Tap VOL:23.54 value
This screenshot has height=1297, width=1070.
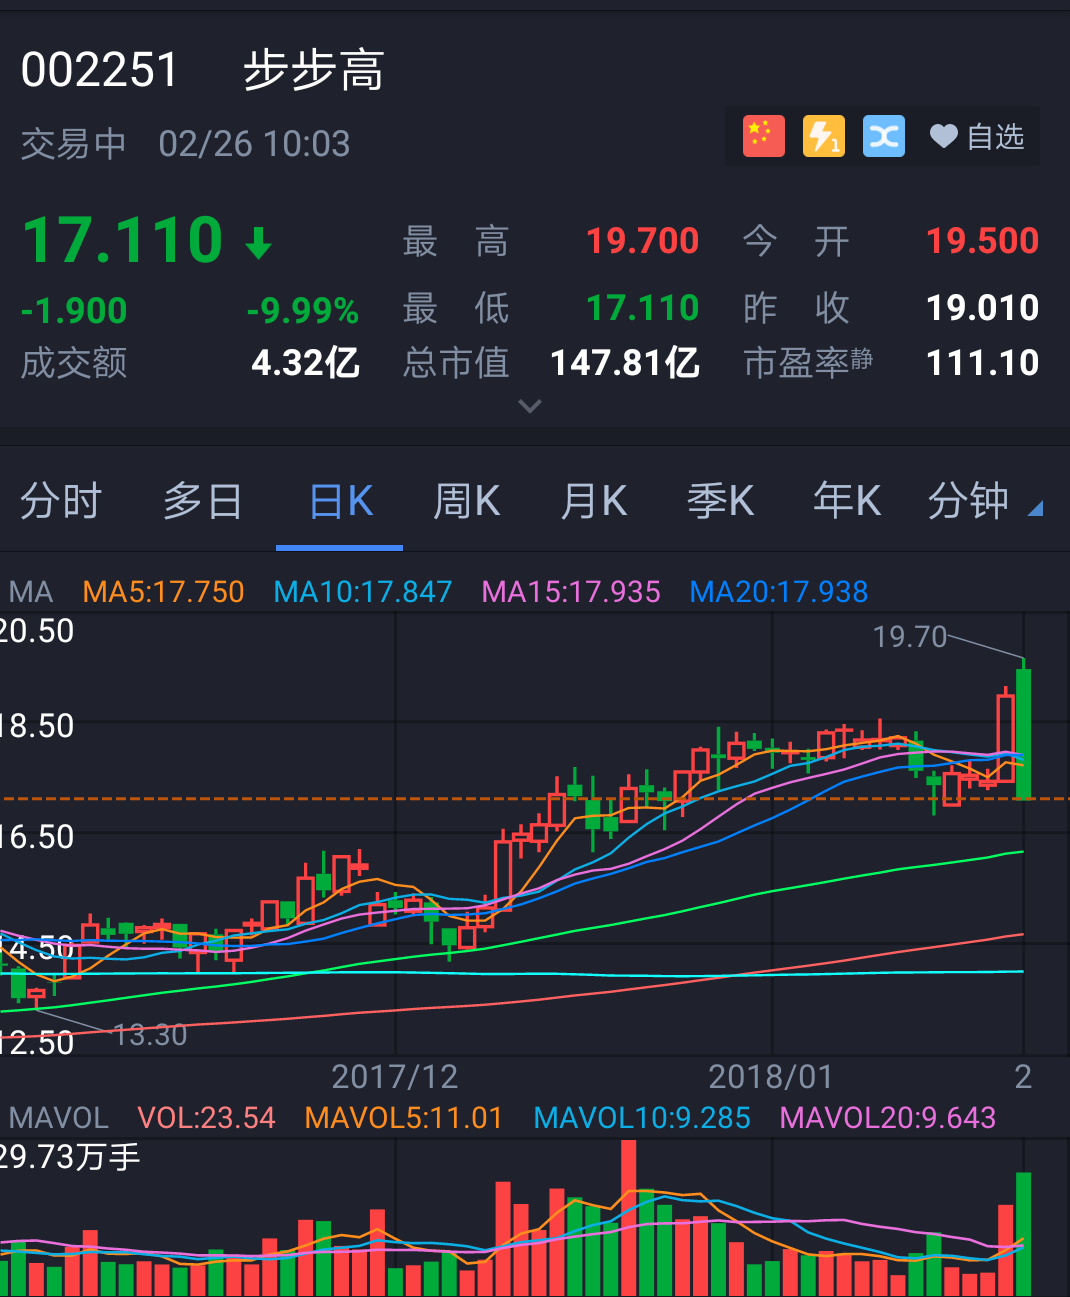coord(207,1118)
